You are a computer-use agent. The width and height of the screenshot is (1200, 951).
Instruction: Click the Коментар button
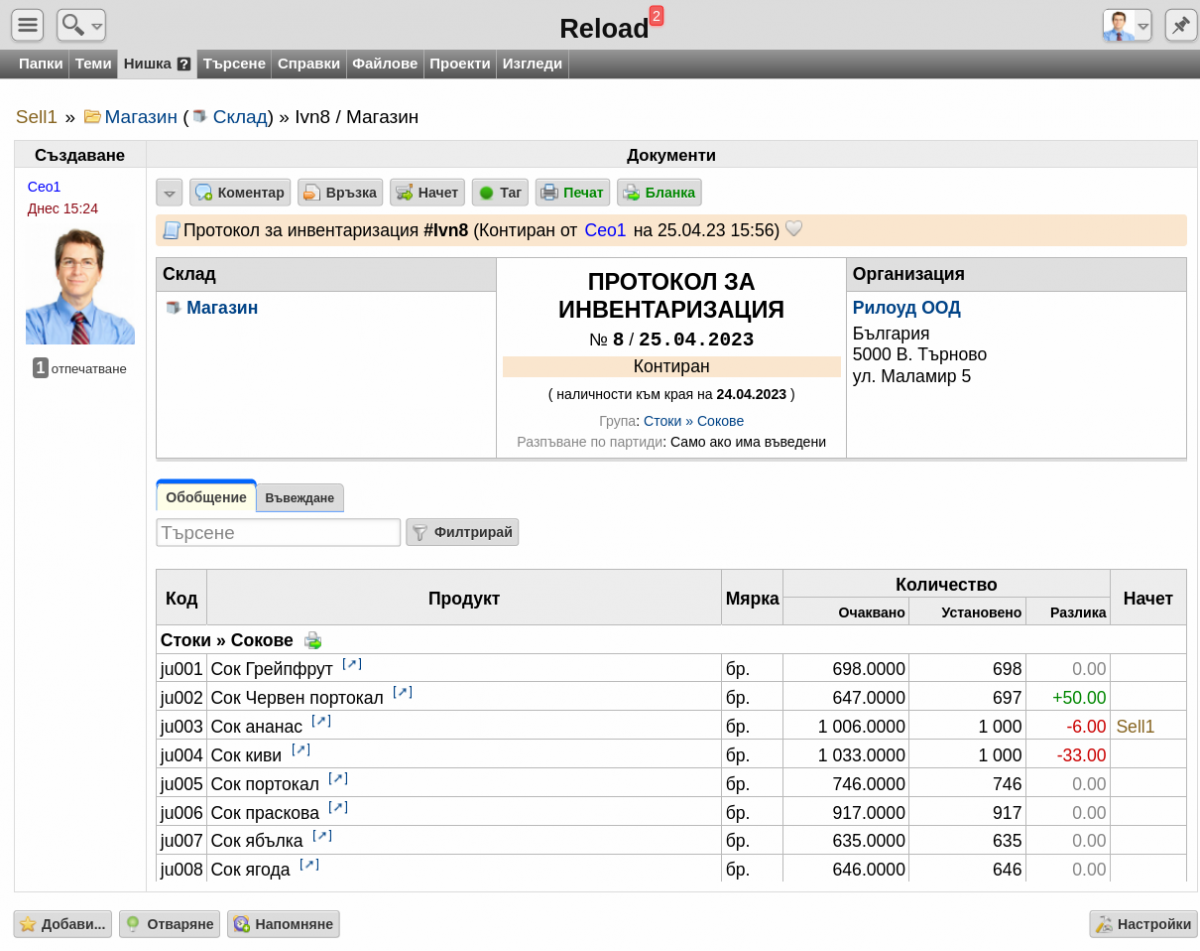pyautogui.click(x=240, y=192)
